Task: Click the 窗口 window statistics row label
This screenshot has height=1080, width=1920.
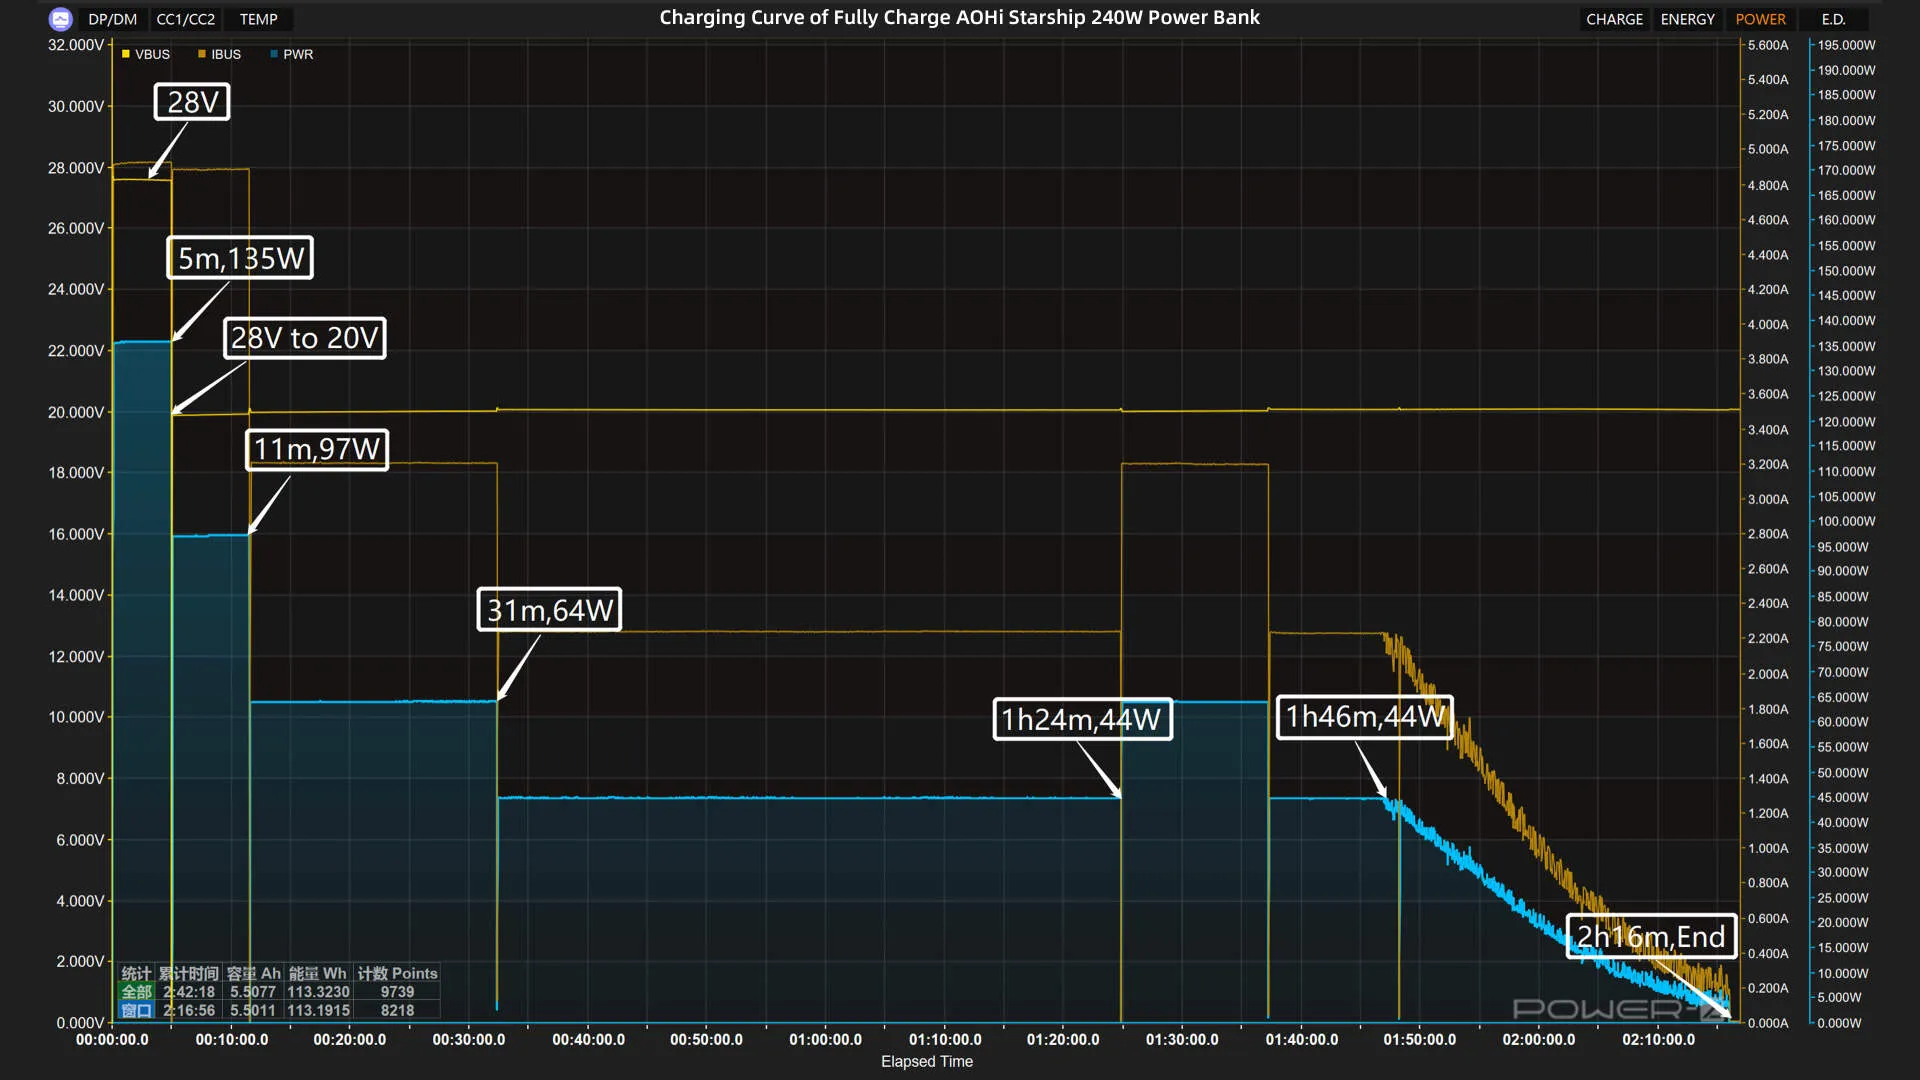Action: point(137,1011)
